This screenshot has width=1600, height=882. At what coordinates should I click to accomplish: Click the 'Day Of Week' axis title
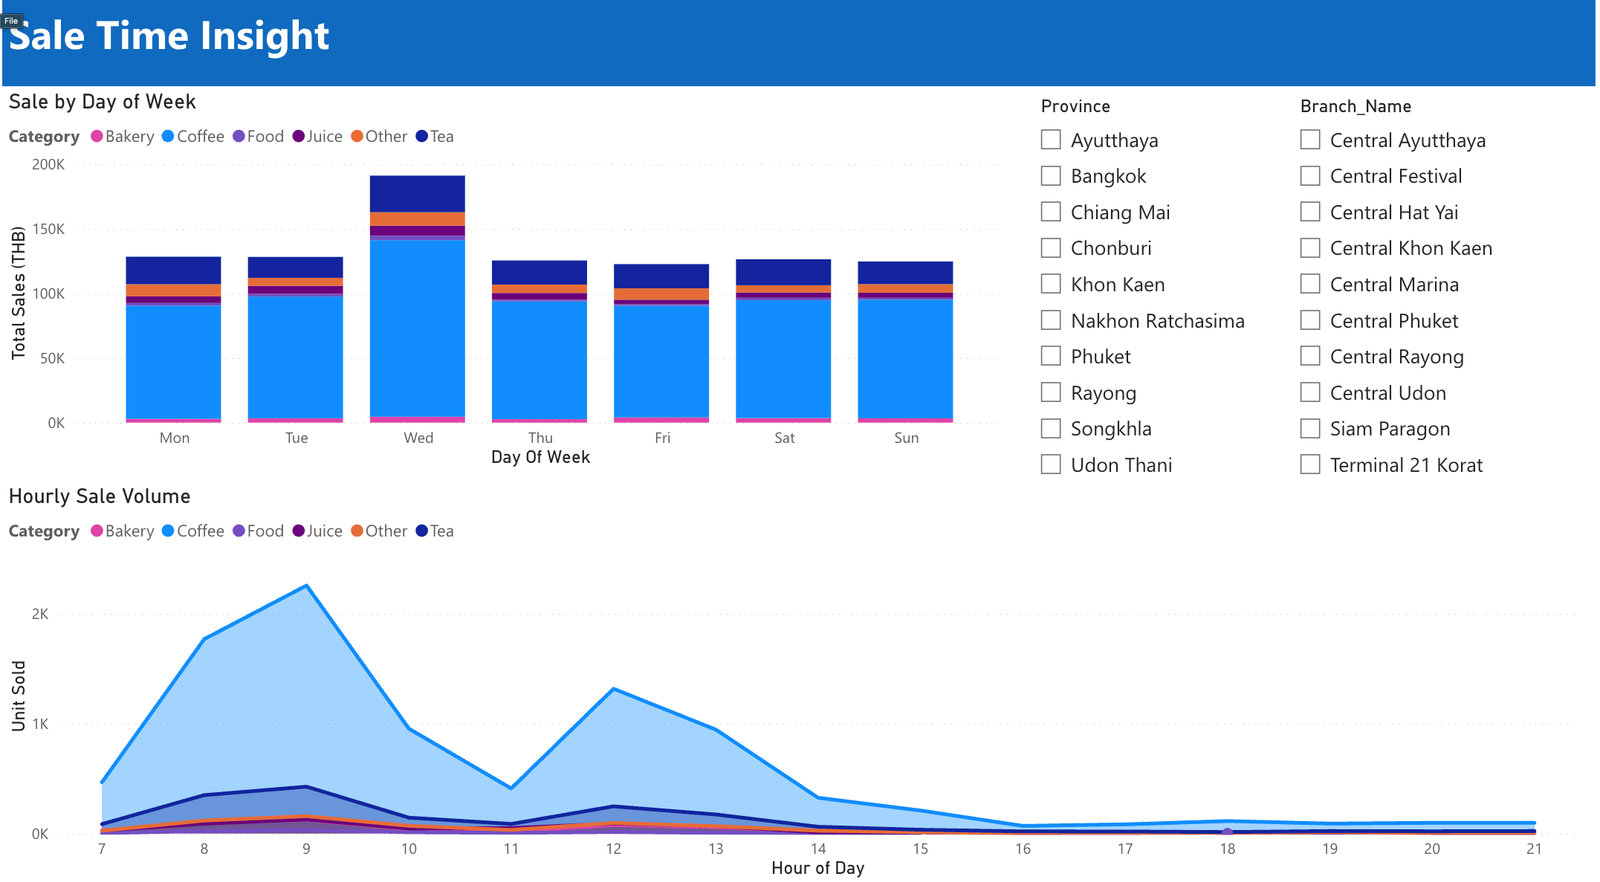[540, 457]
